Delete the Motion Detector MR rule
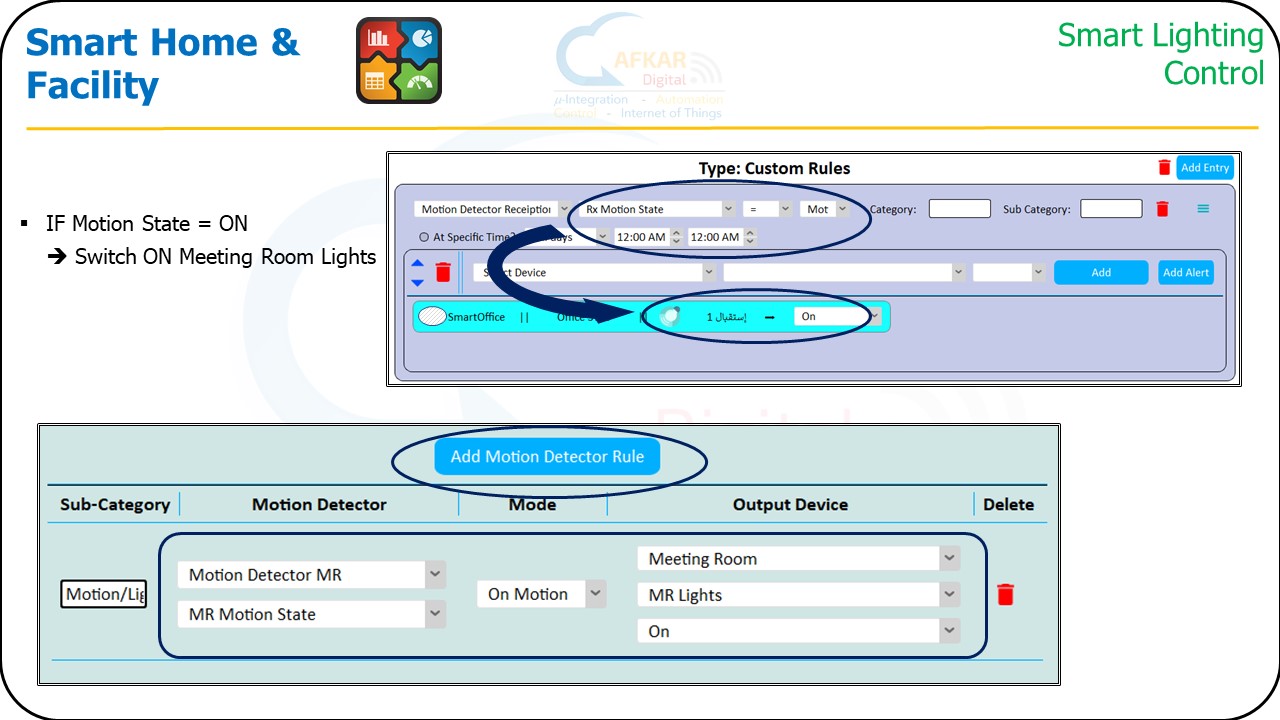The width and height of the screenshot is (1280, 720). click(1005, 595)
